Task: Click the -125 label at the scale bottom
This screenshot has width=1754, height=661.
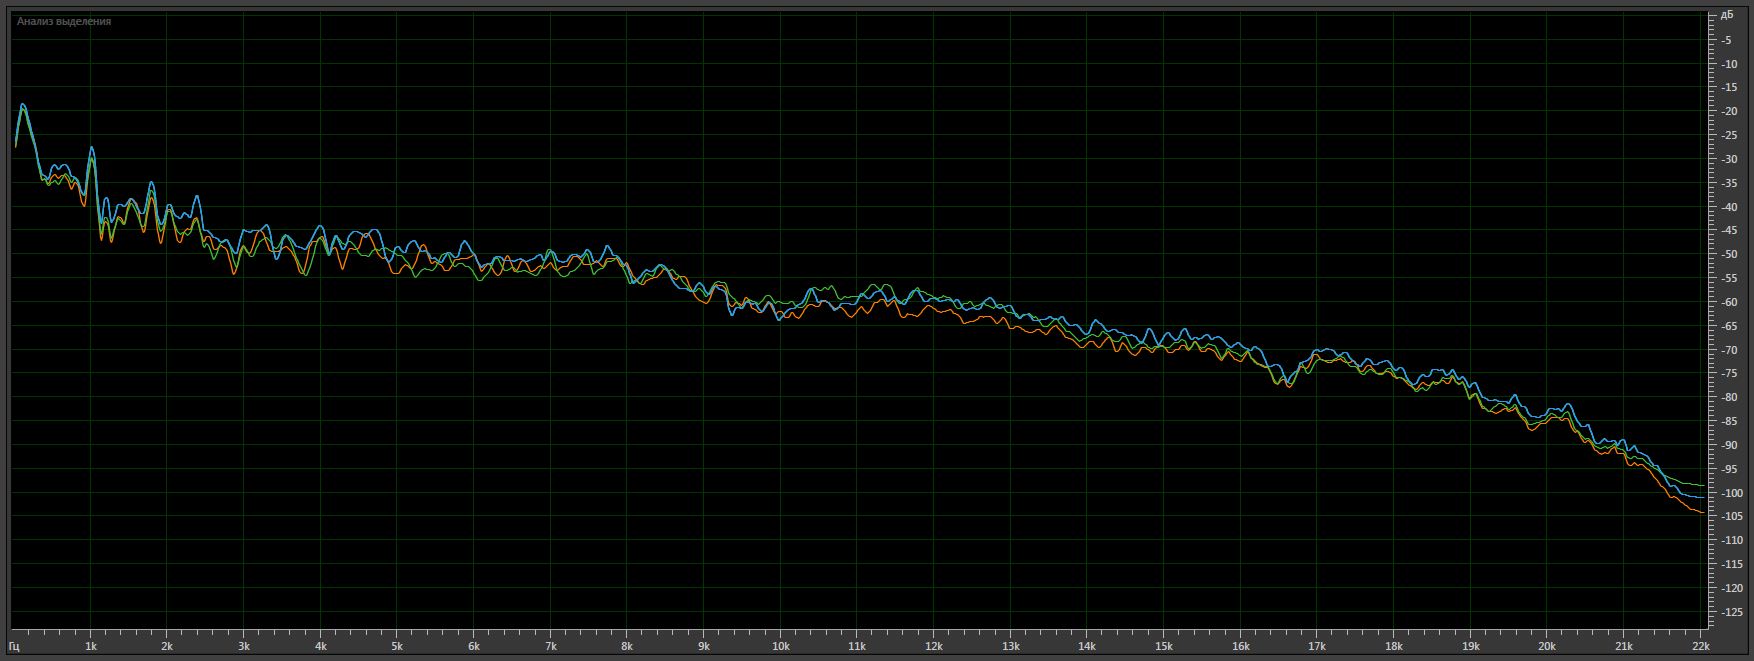Action: pos(1727,612)
